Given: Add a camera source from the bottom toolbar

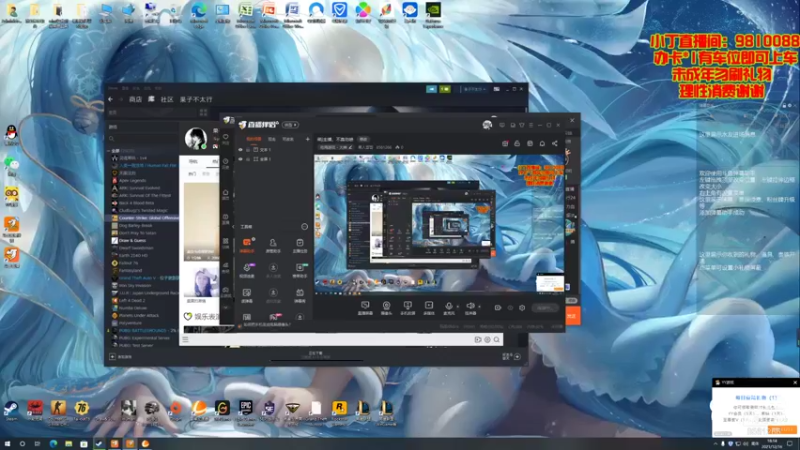Looking at the screenshot, I should [386, 307].
